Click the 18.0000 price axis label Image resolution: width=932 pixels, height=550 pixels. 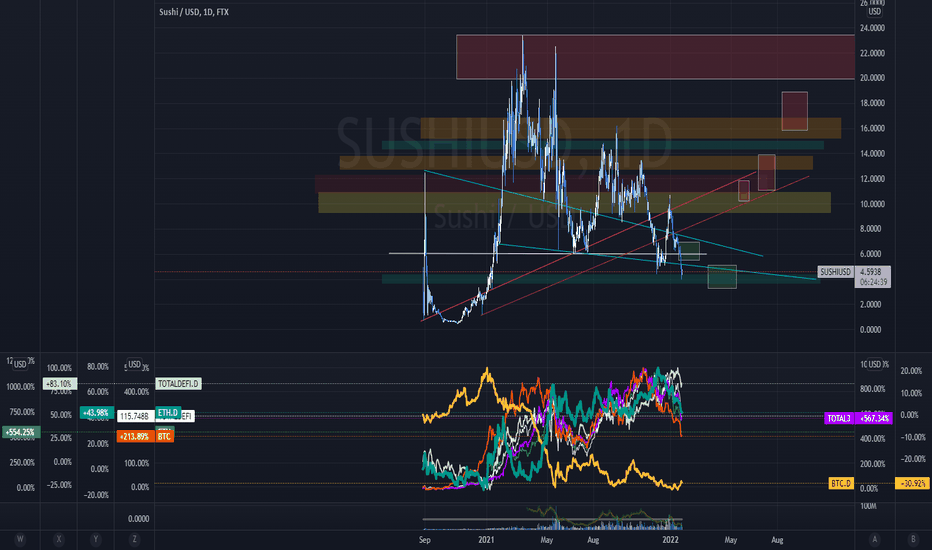coord(872,103)
